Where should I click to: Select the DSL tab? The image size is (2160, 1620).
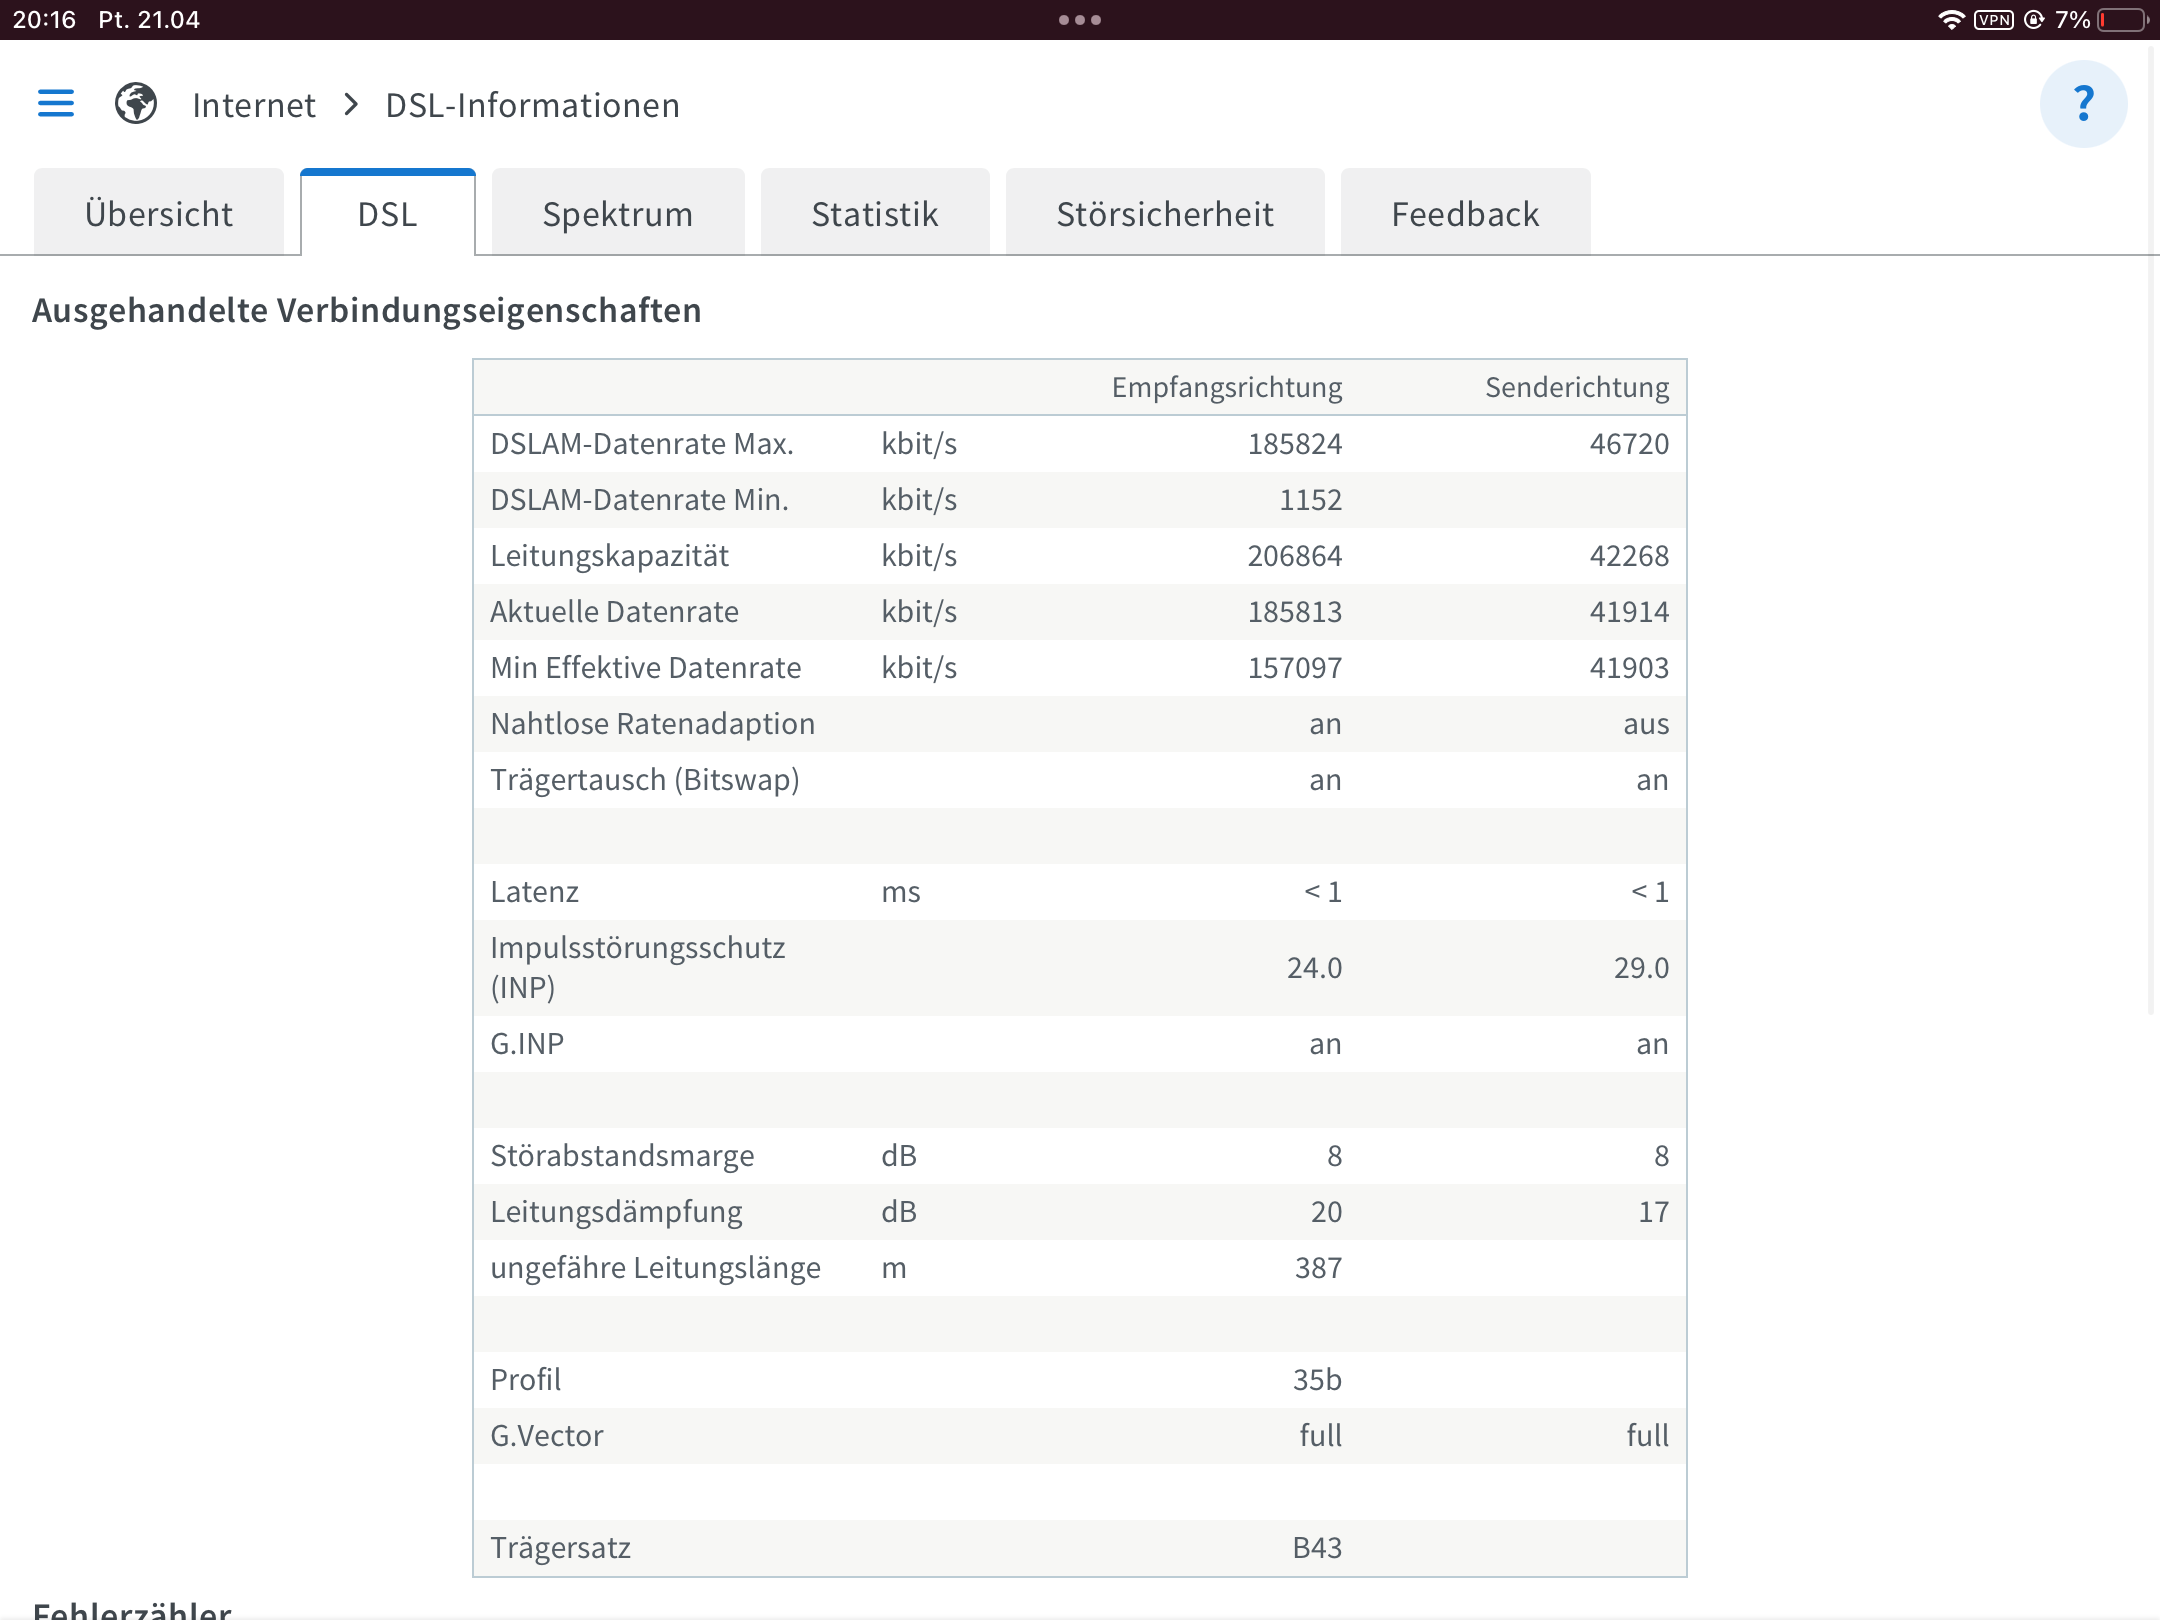(x=388, y=214)
